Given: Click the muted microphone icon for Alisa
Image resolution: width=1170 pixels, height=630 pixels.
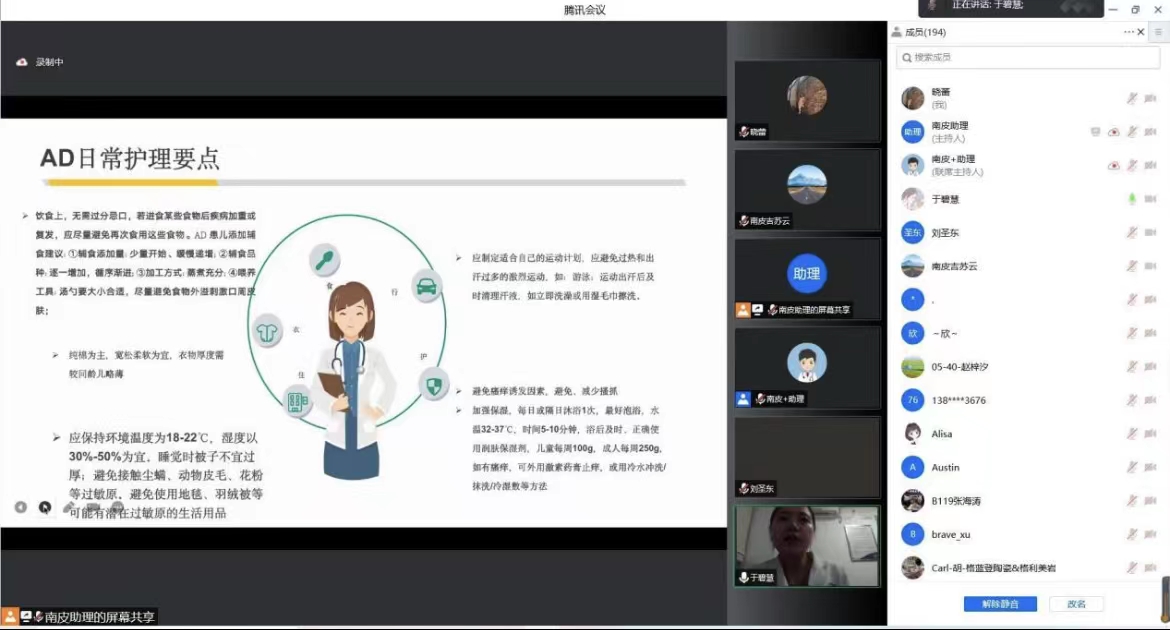Looking at the screenshot, I should (1132, 434).
